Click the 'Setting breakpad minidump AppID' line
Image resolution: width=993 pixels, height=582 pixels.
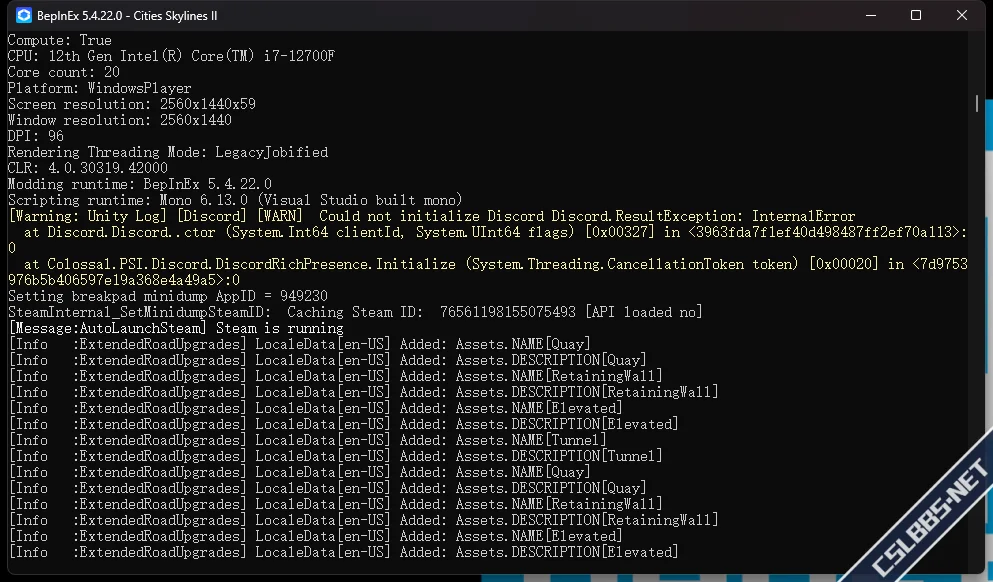167,296
